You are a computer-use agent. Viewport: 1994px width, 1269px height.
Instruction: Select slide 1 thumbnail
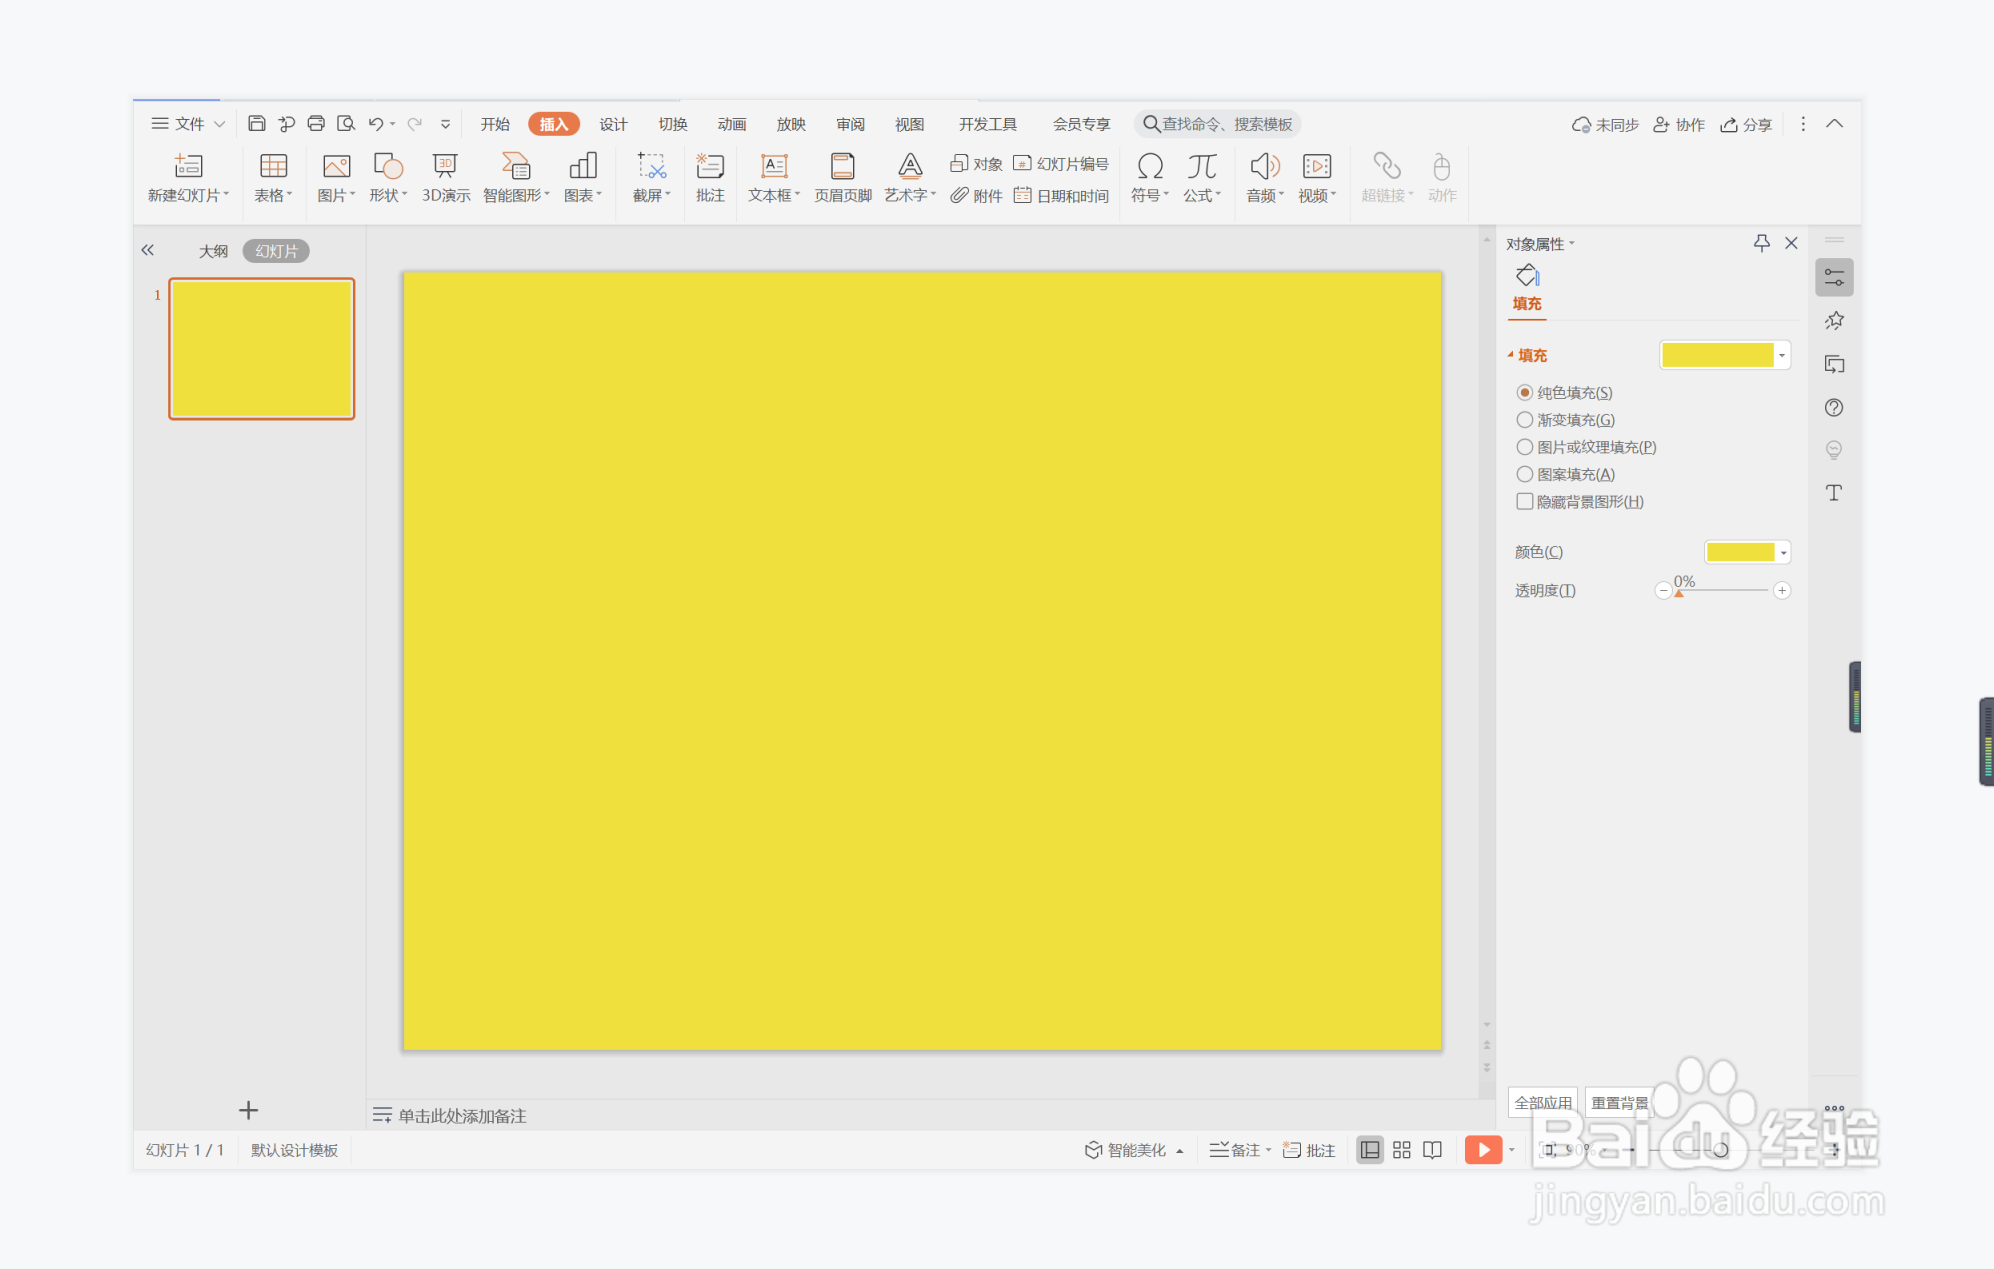click(262, 349)
